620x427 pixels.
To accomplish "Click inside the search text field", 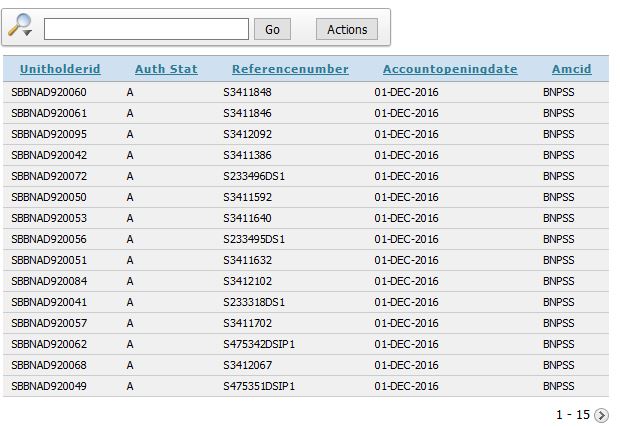I will coord(146,29).
